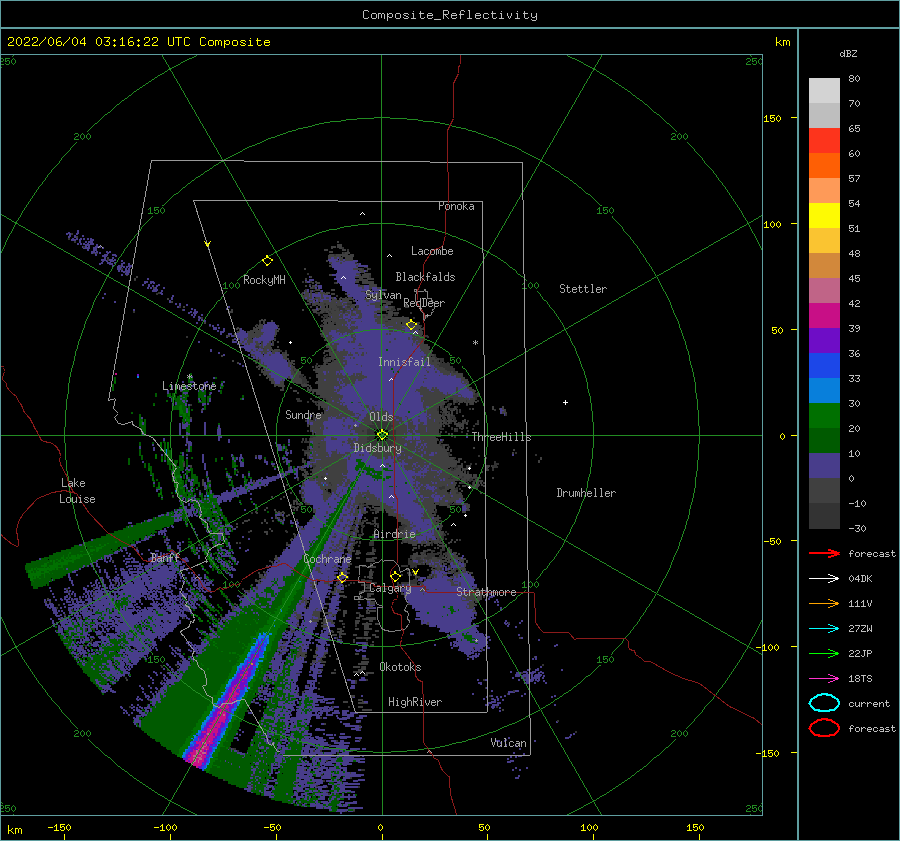
Task: Click the km unit label at bottom left
Action: pos(14,830)
